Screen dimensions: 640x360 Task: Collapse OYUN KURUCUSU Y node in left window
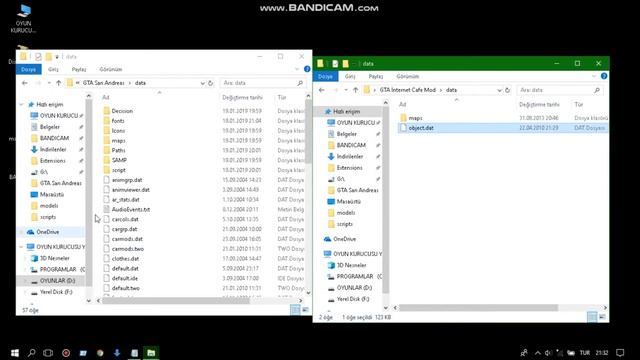(x=21, y=247)
